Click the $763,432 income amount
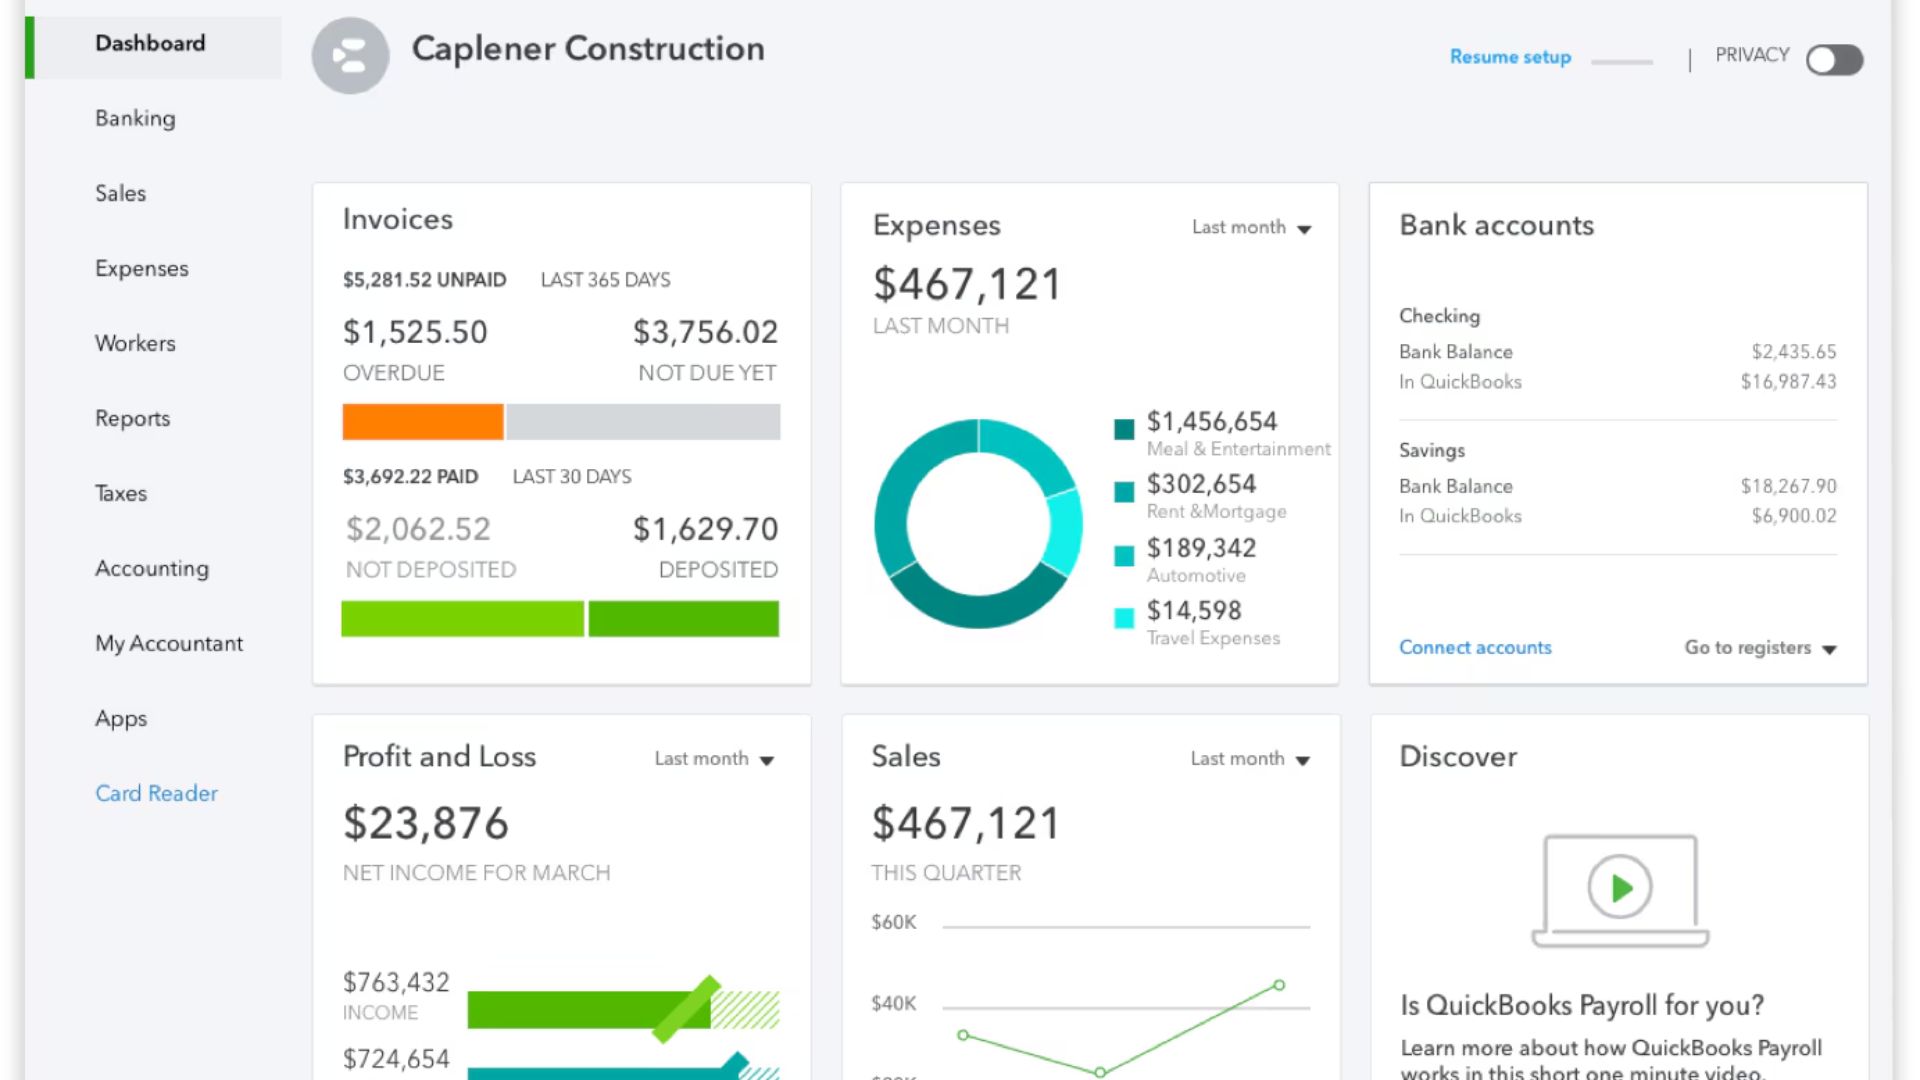The image size is (1920, 1080). click(396, 982)
